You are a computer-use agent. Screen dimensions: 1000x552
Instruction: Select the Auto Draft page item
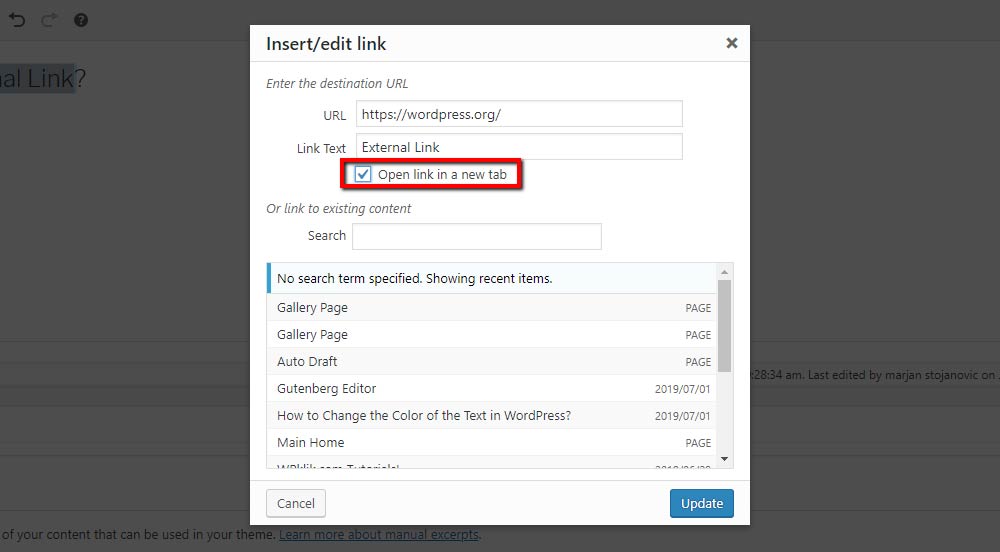(x=492, y=361)
